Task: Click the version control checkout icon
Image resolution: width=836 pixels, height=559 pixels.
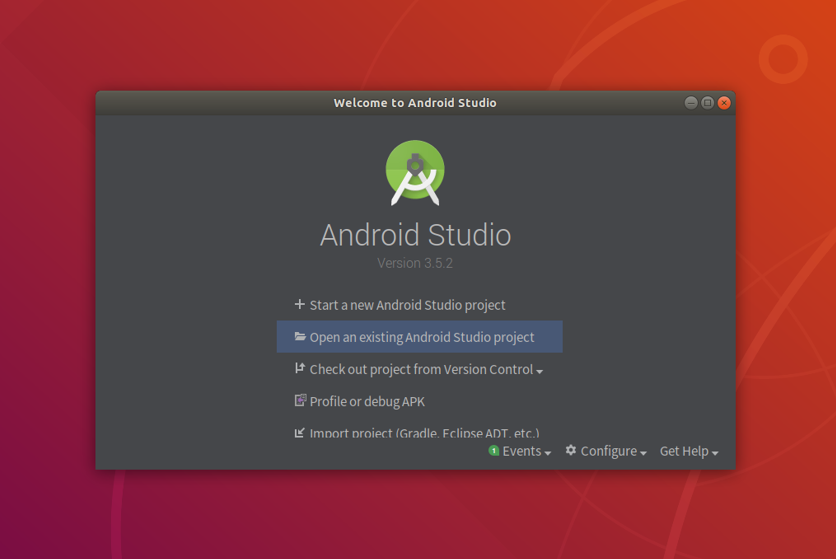Action: coord(300,368)
